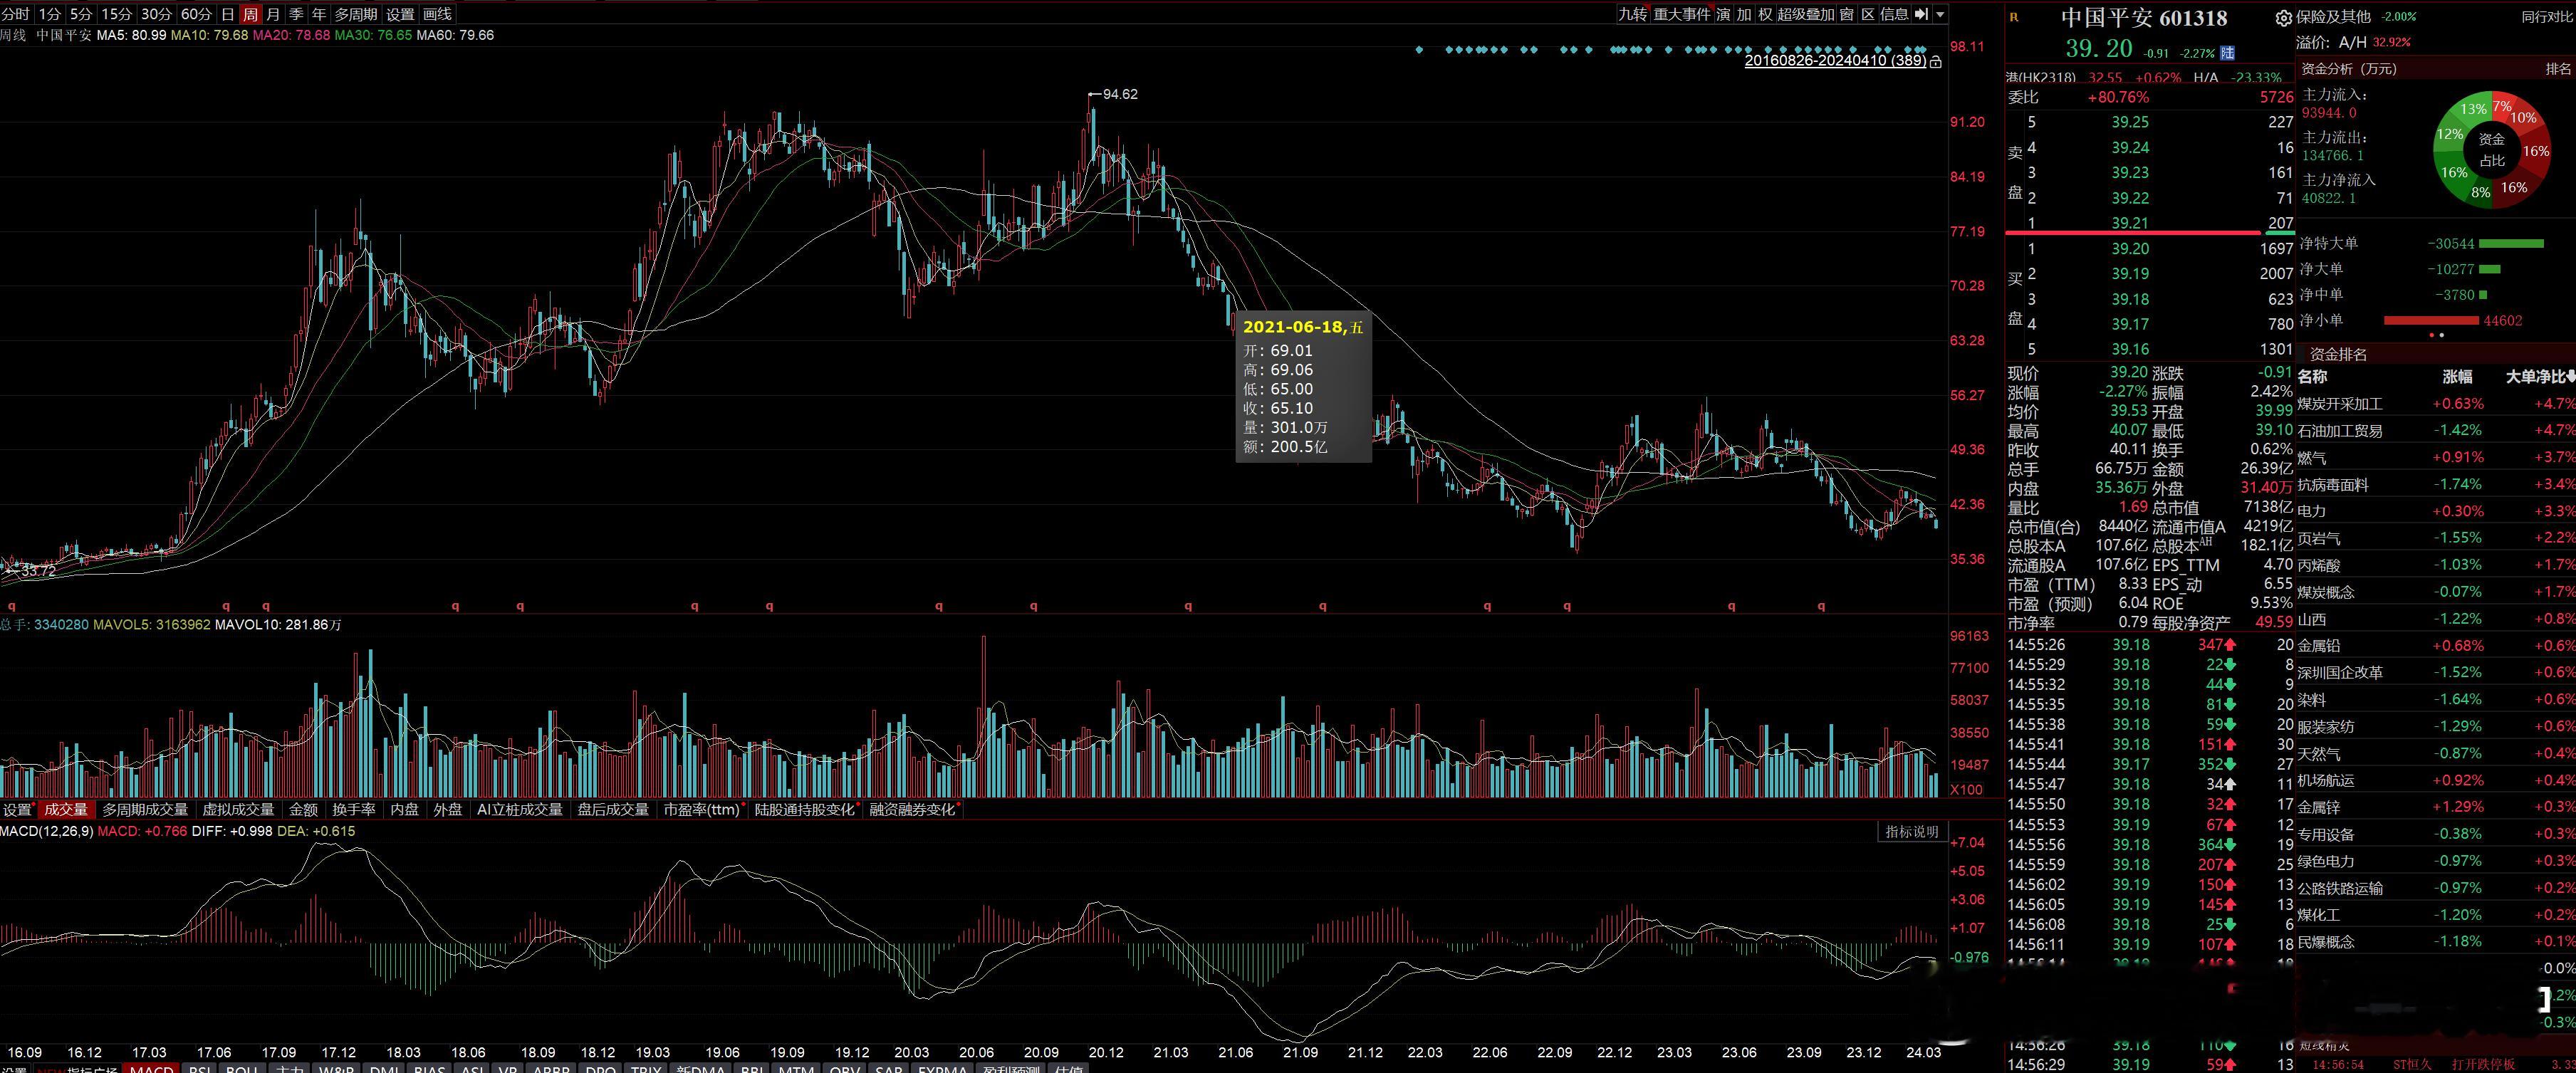
Task: Open 重大事件 major events
Action: pyautogui.click(x=1682, y=14)
